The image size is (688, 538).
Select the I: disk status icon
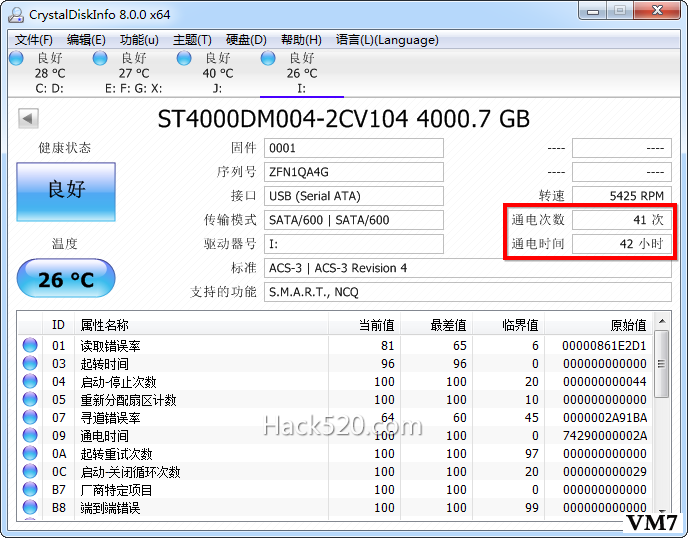pos(268,58)
